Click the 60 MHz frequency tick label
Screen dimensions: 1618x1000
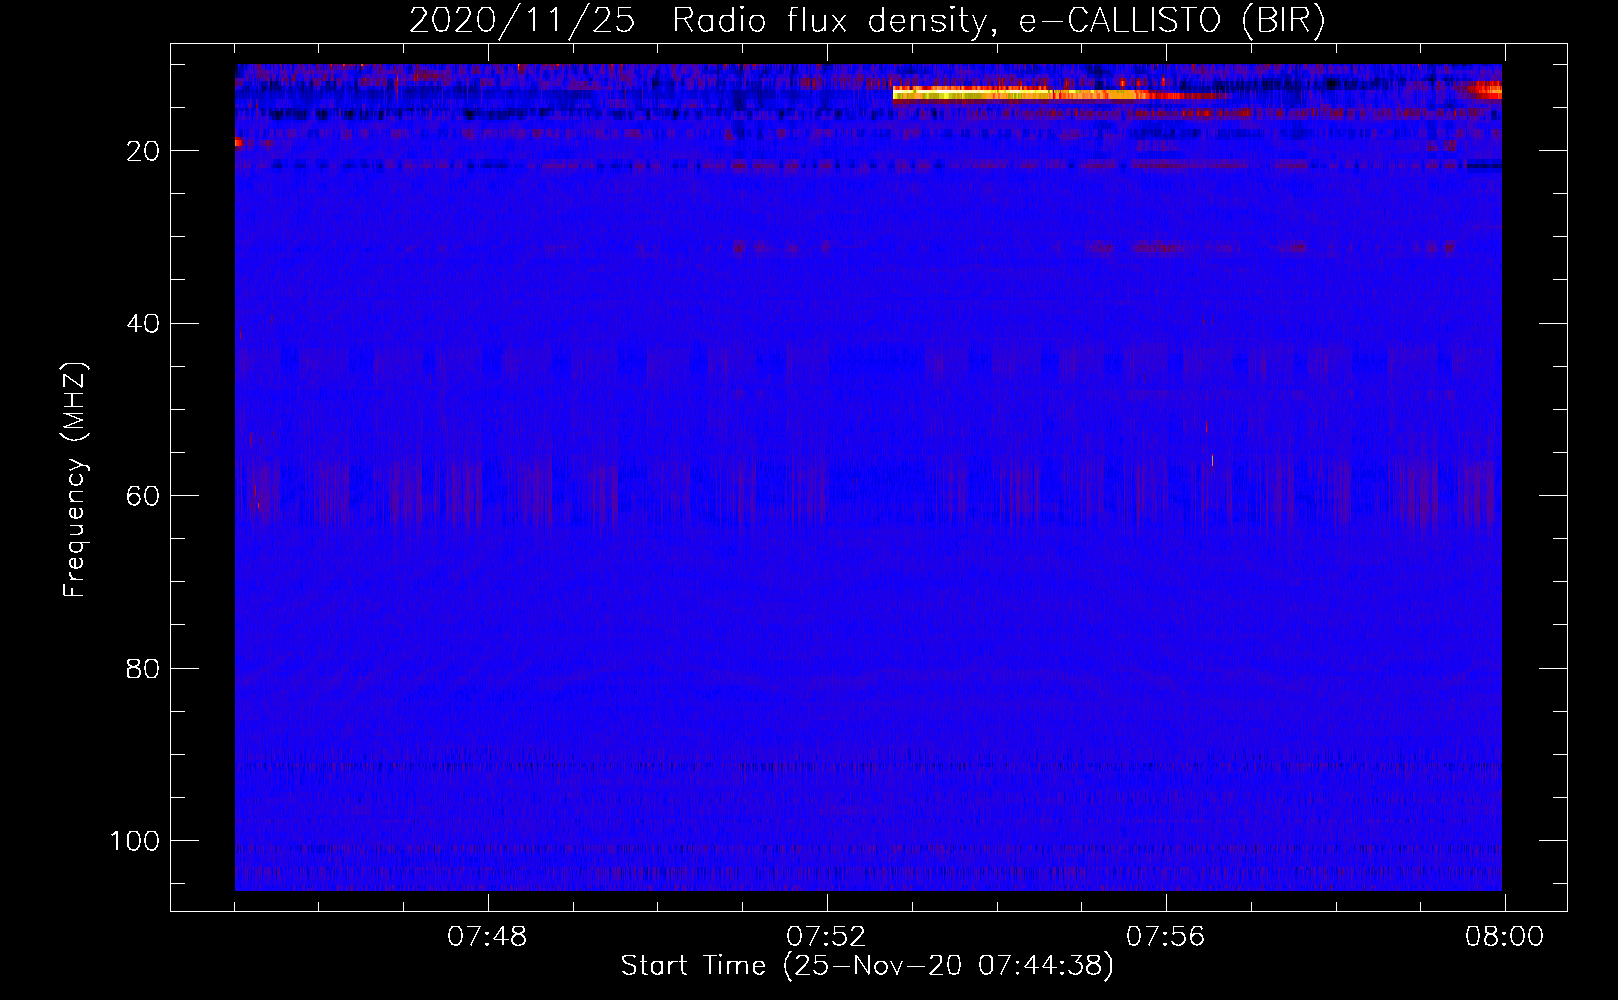143,496
